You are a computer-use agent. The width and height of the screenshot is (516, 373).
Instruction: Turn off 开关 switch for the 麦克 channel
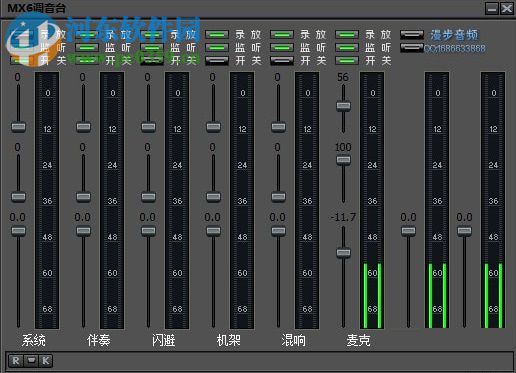coord(347,60)
